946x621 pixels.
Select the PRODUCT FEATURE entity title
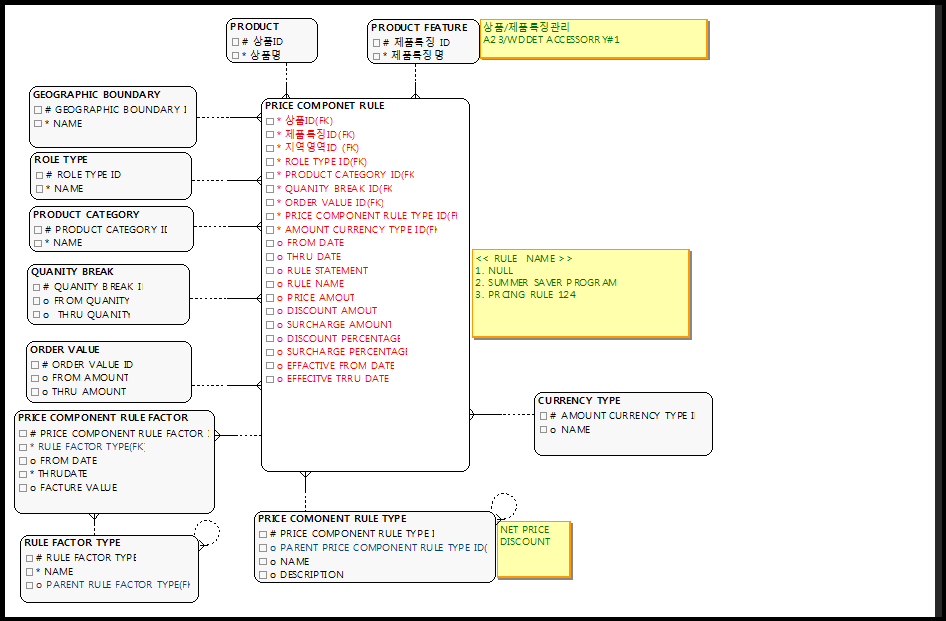click(419, 27)
